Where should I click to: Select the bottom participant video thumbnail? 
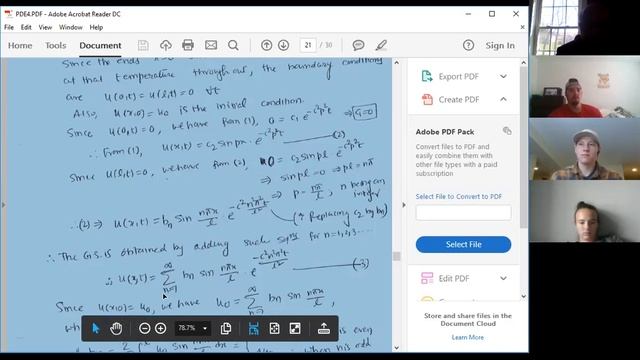click(584, 211)
